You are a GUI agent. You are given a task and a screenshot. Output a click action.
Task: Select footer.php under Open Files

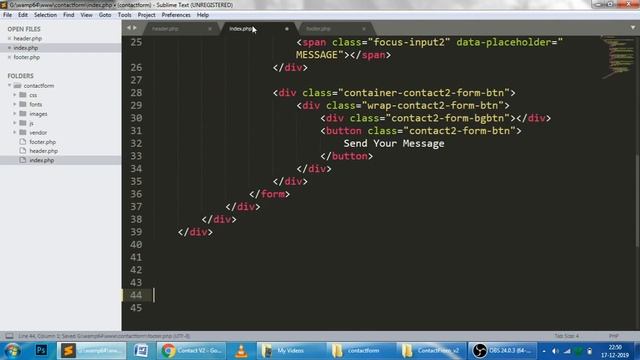coord(27,57)
